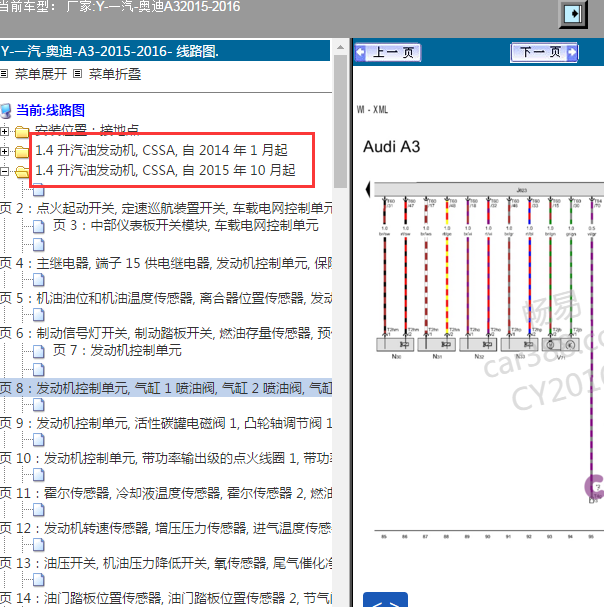The height and width of the screenshot is (607, 604).
Task: Click the N31 injector component in diagram
Action: [436, 344]
